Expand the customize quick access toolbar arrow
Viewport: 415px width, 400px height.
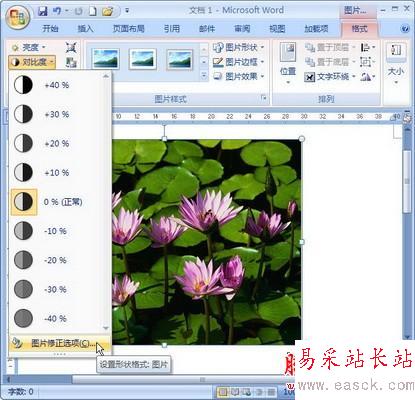tap(127, 11)
